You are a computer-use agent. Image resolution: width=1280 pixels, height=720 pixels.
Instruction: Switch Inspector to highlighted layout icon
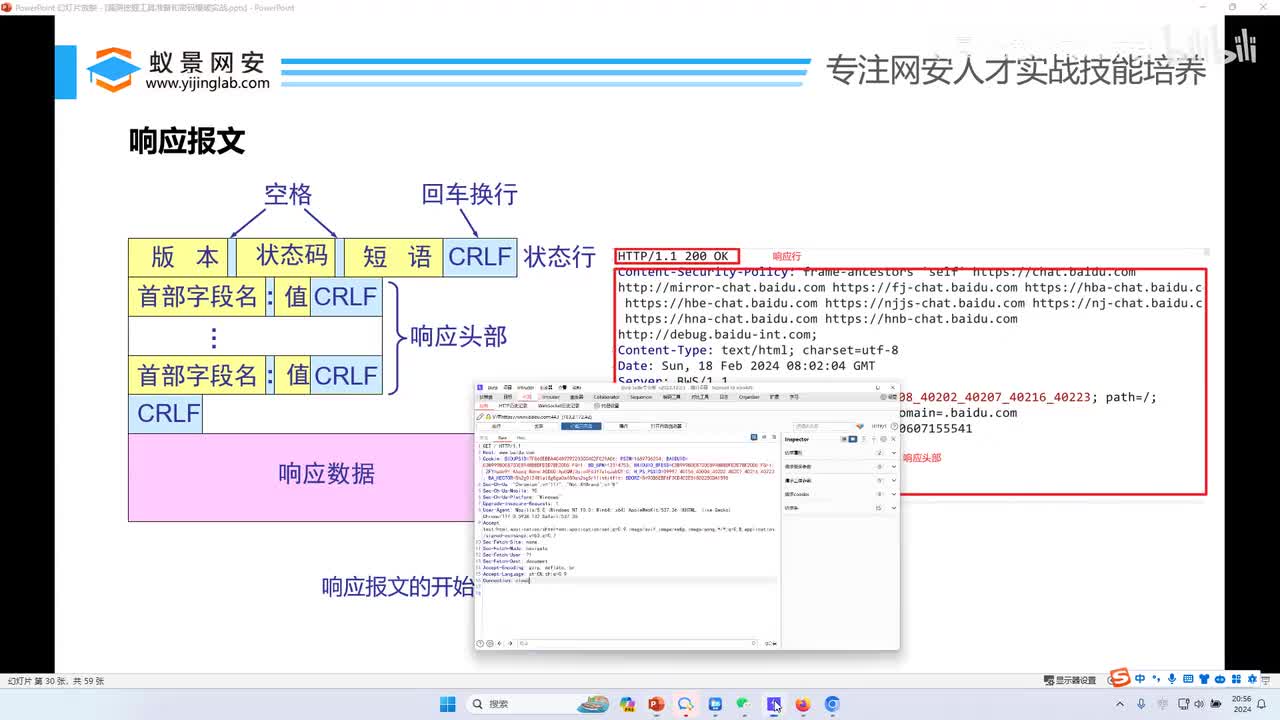click(x=853, y=439)
